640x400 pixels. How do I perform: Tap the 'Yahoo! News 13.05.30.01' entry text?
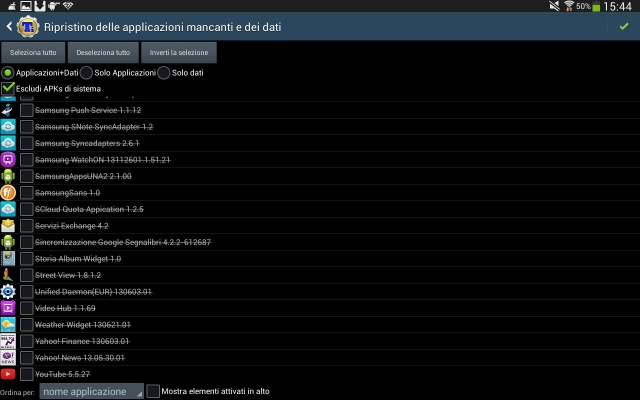point(80,358)
